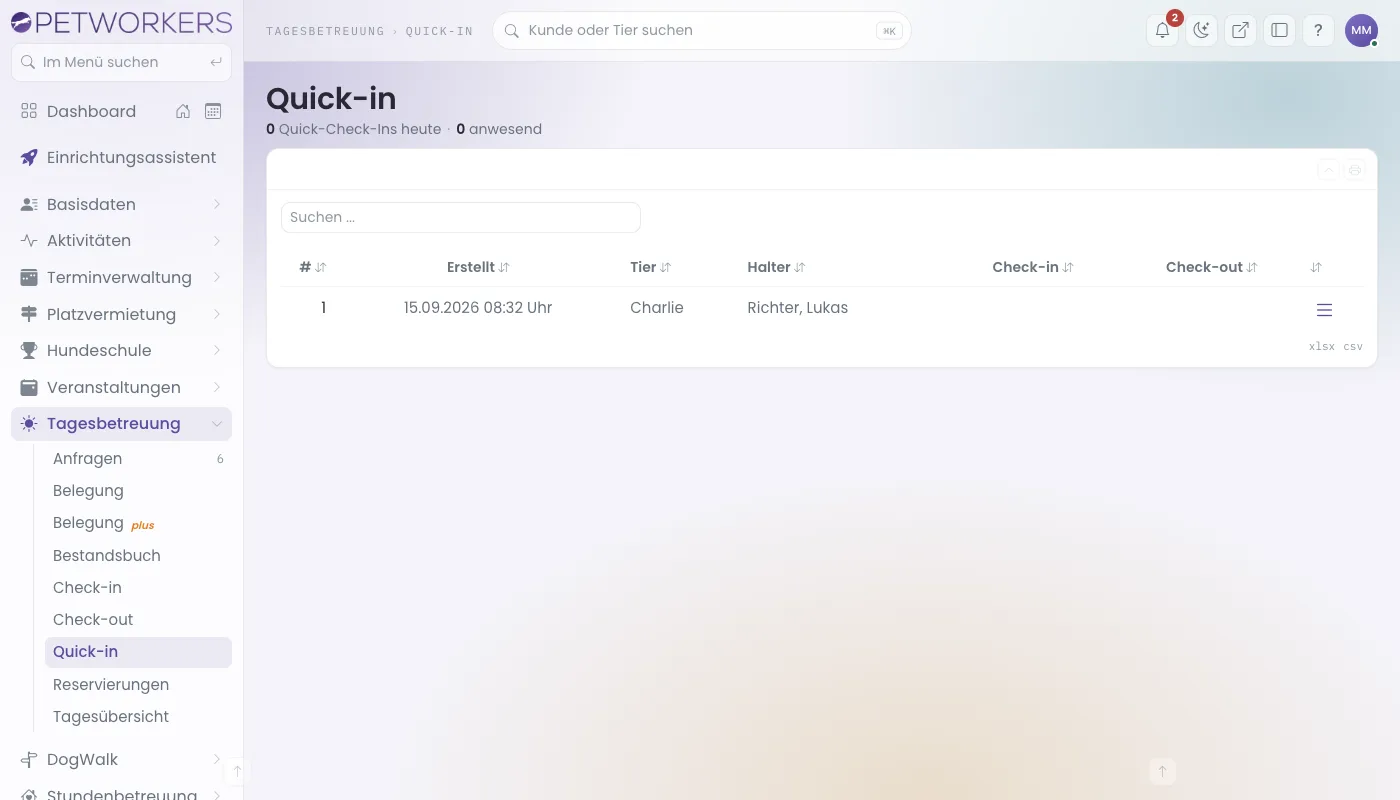Toggle the sidebar layout icon
Image resolution: width=1400 pixels, height=800 pixels.
click(x=1279, y=30)
